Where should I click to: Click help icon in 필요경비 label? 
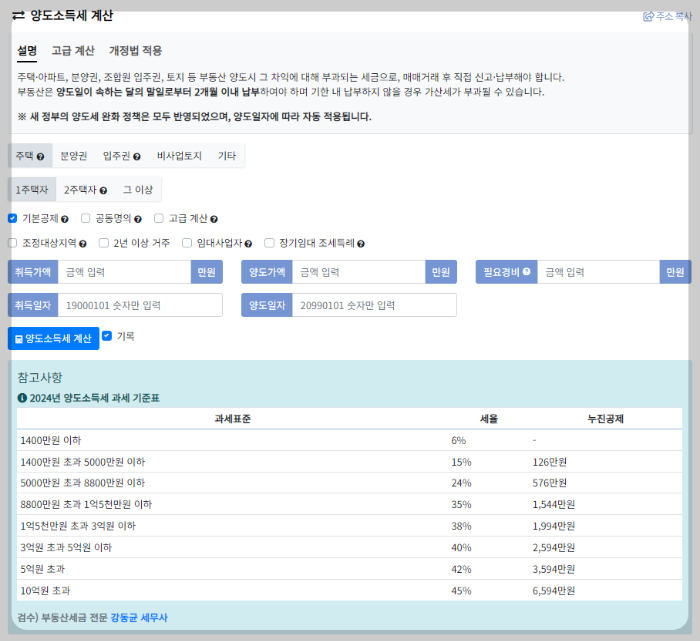526,271
